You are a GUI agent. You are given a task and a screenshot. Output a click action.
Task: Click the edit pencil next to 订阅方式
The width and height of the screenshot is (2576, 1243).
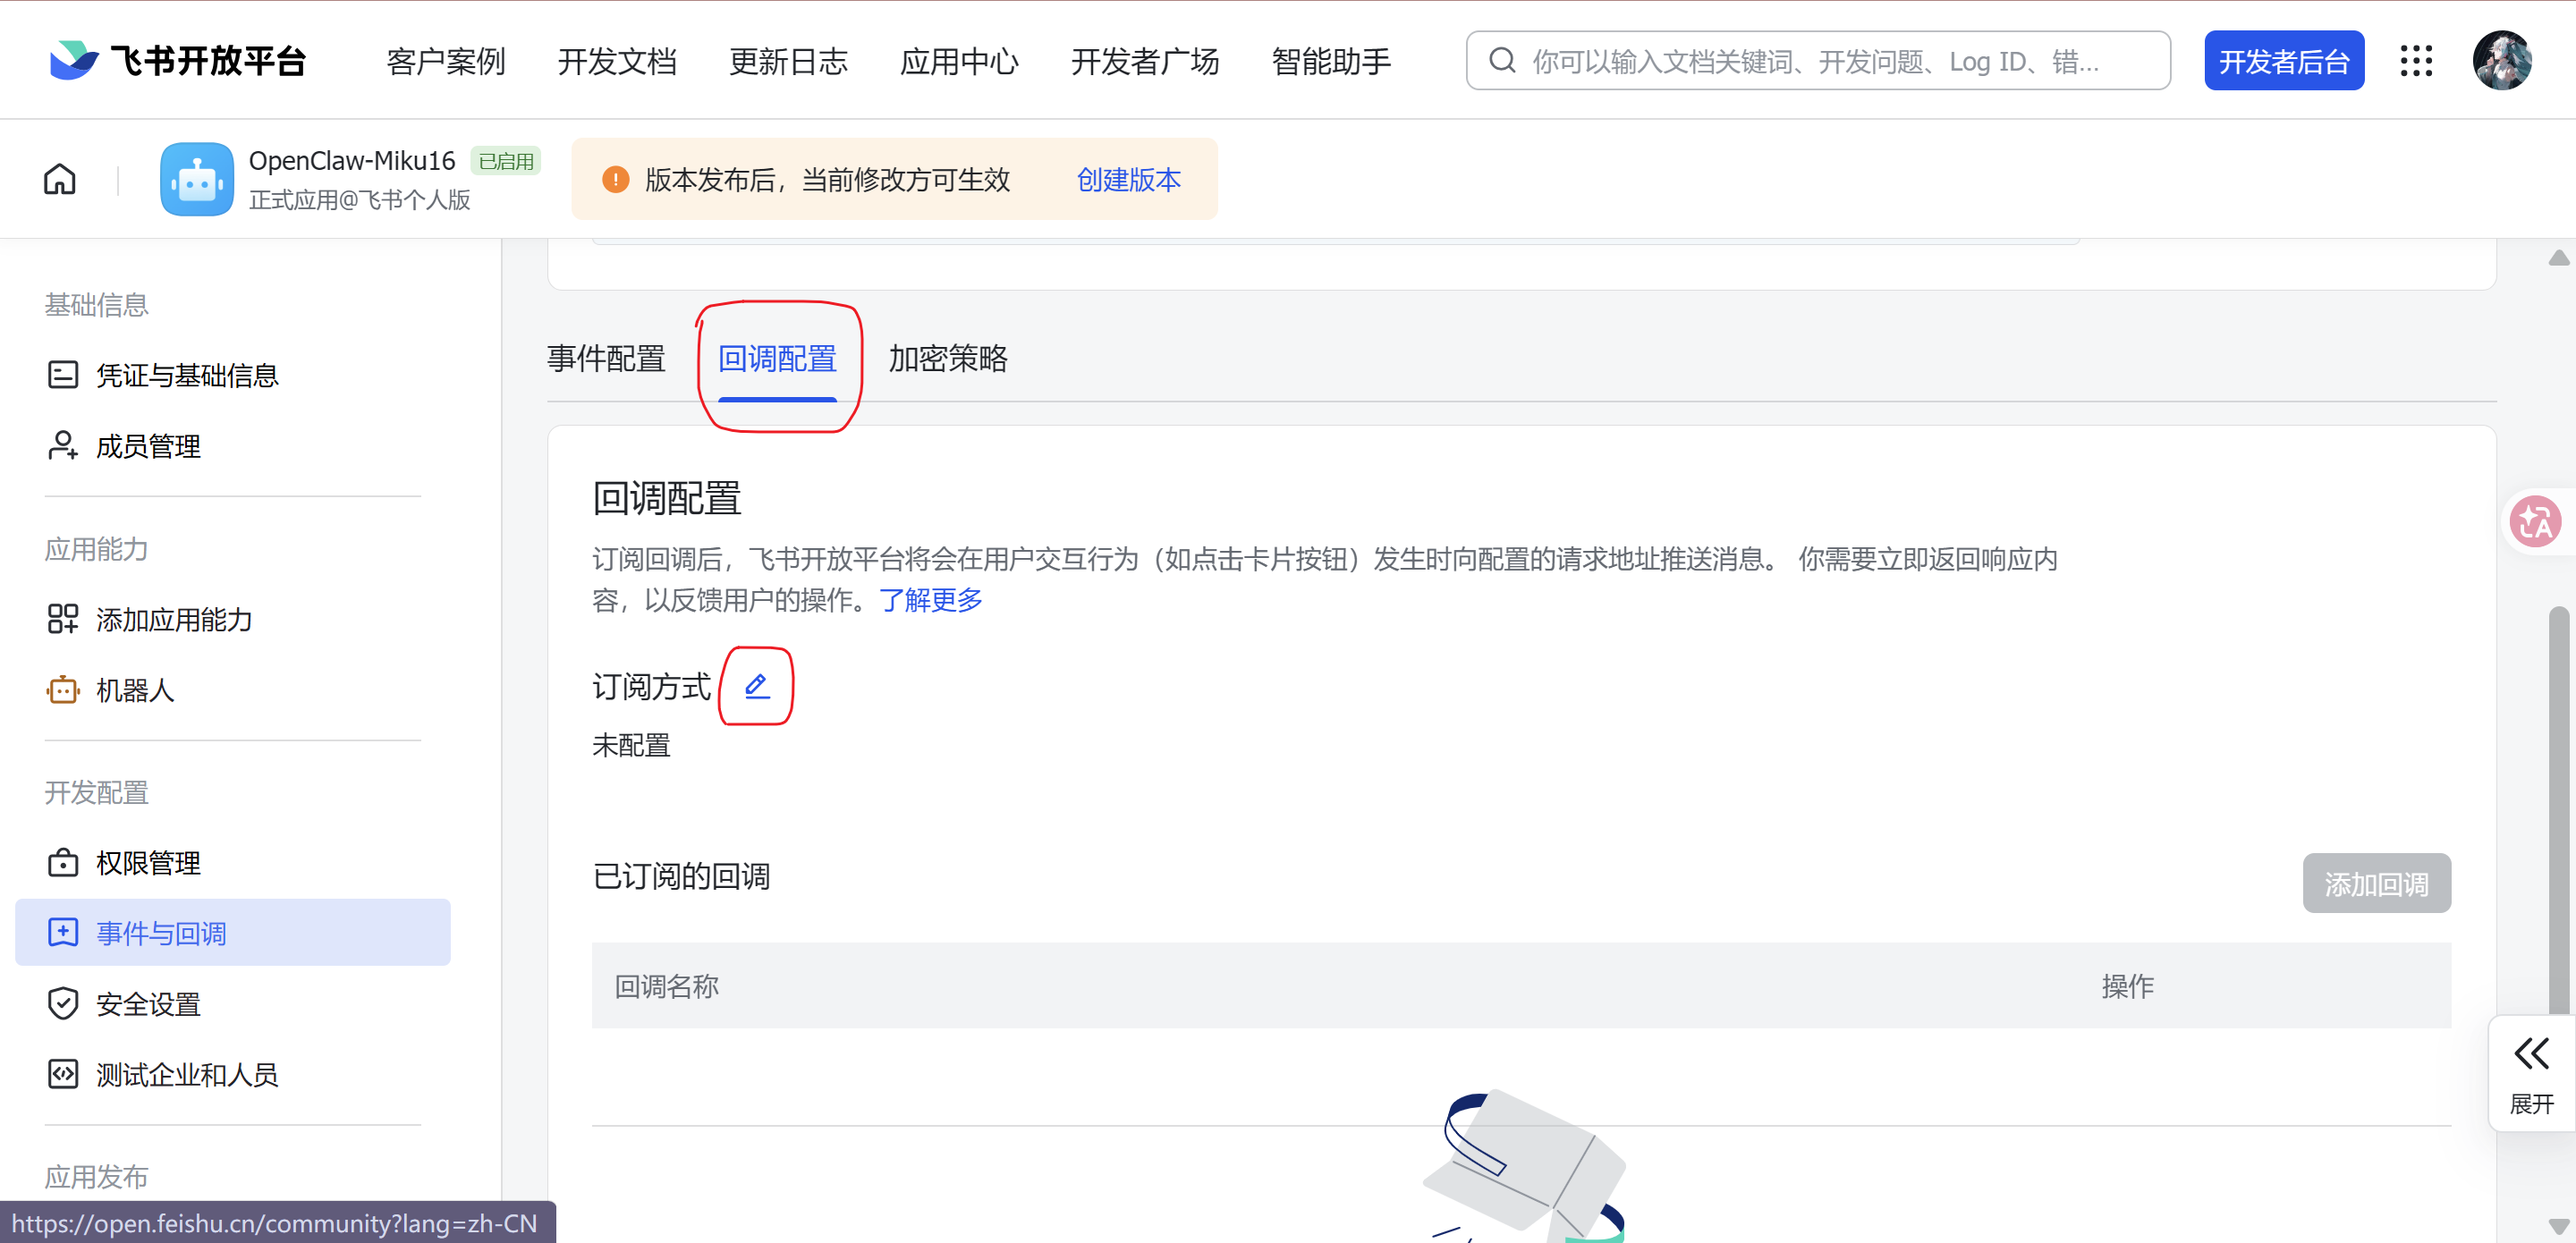coord(757,686)
